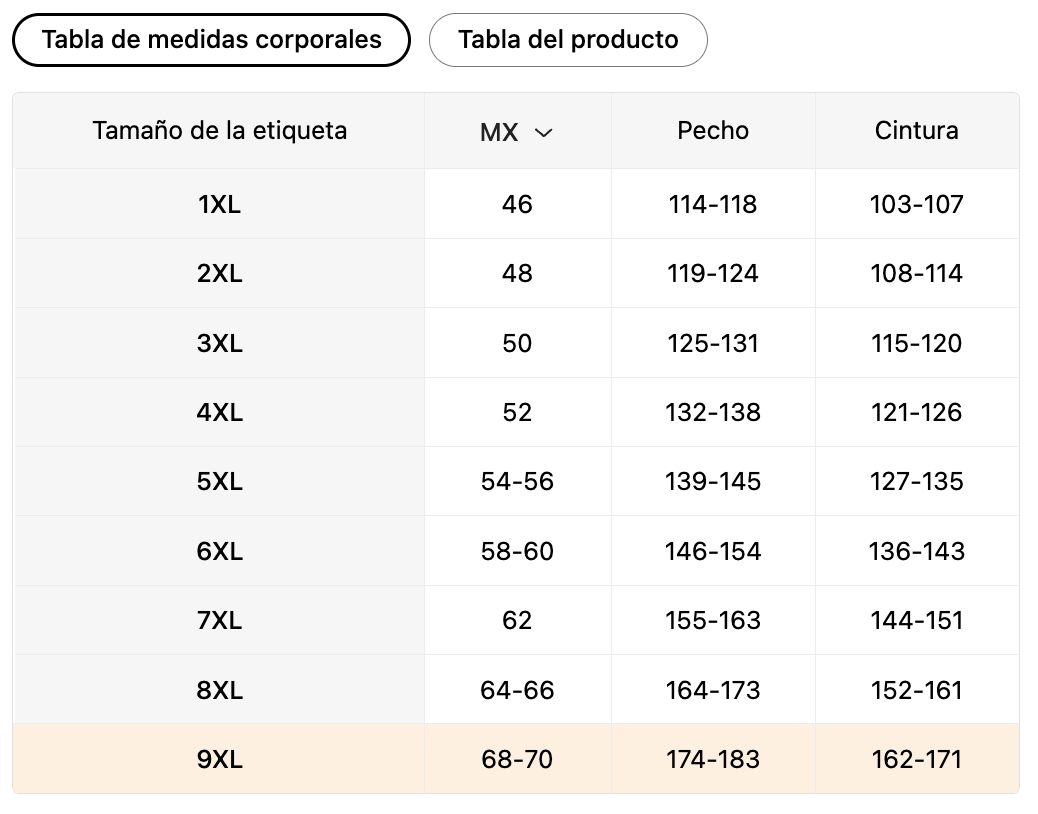Screen dimensions: 1038x814
Task: Click the 68-70 MX size cell
Action: [517, 759]
